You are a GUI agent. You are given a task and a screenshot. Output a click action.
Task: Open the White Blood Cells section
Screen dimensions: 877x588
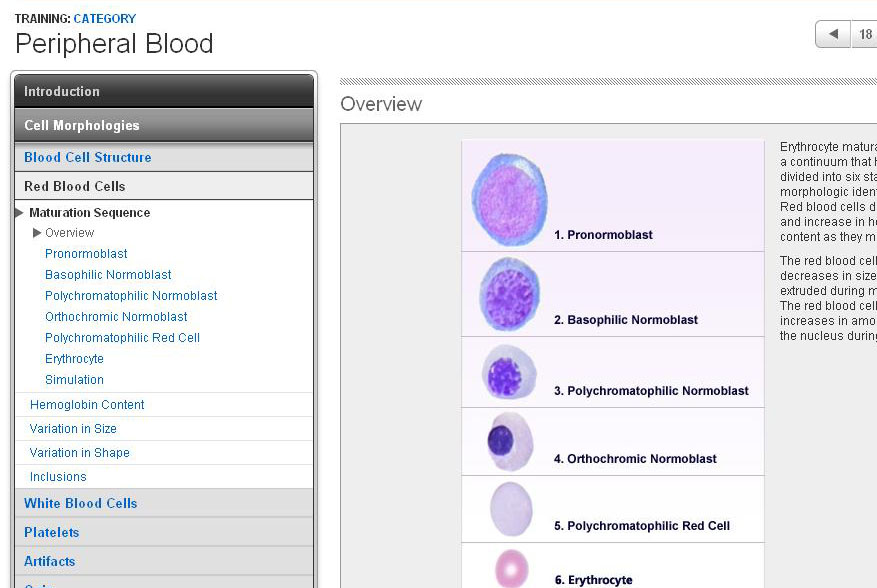(x=81, y=503)
